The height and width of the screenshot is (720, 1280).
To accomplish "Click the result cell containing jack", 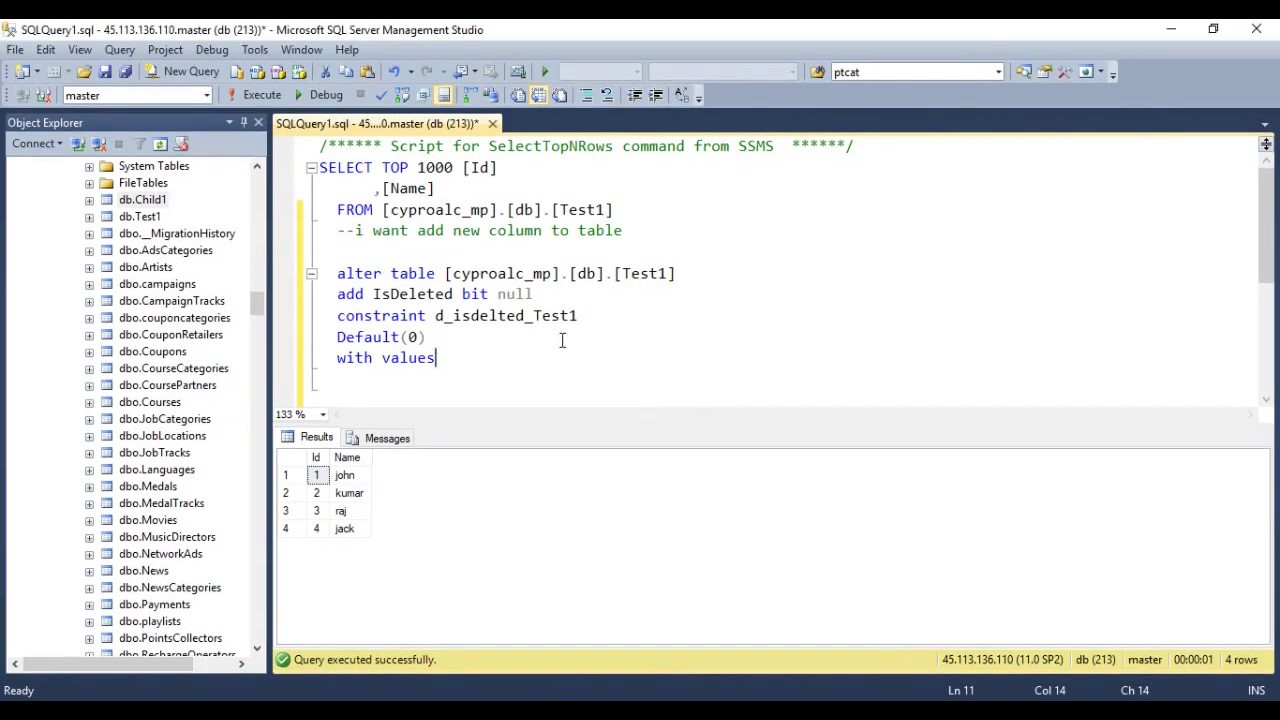I will [x=350, y=529].
